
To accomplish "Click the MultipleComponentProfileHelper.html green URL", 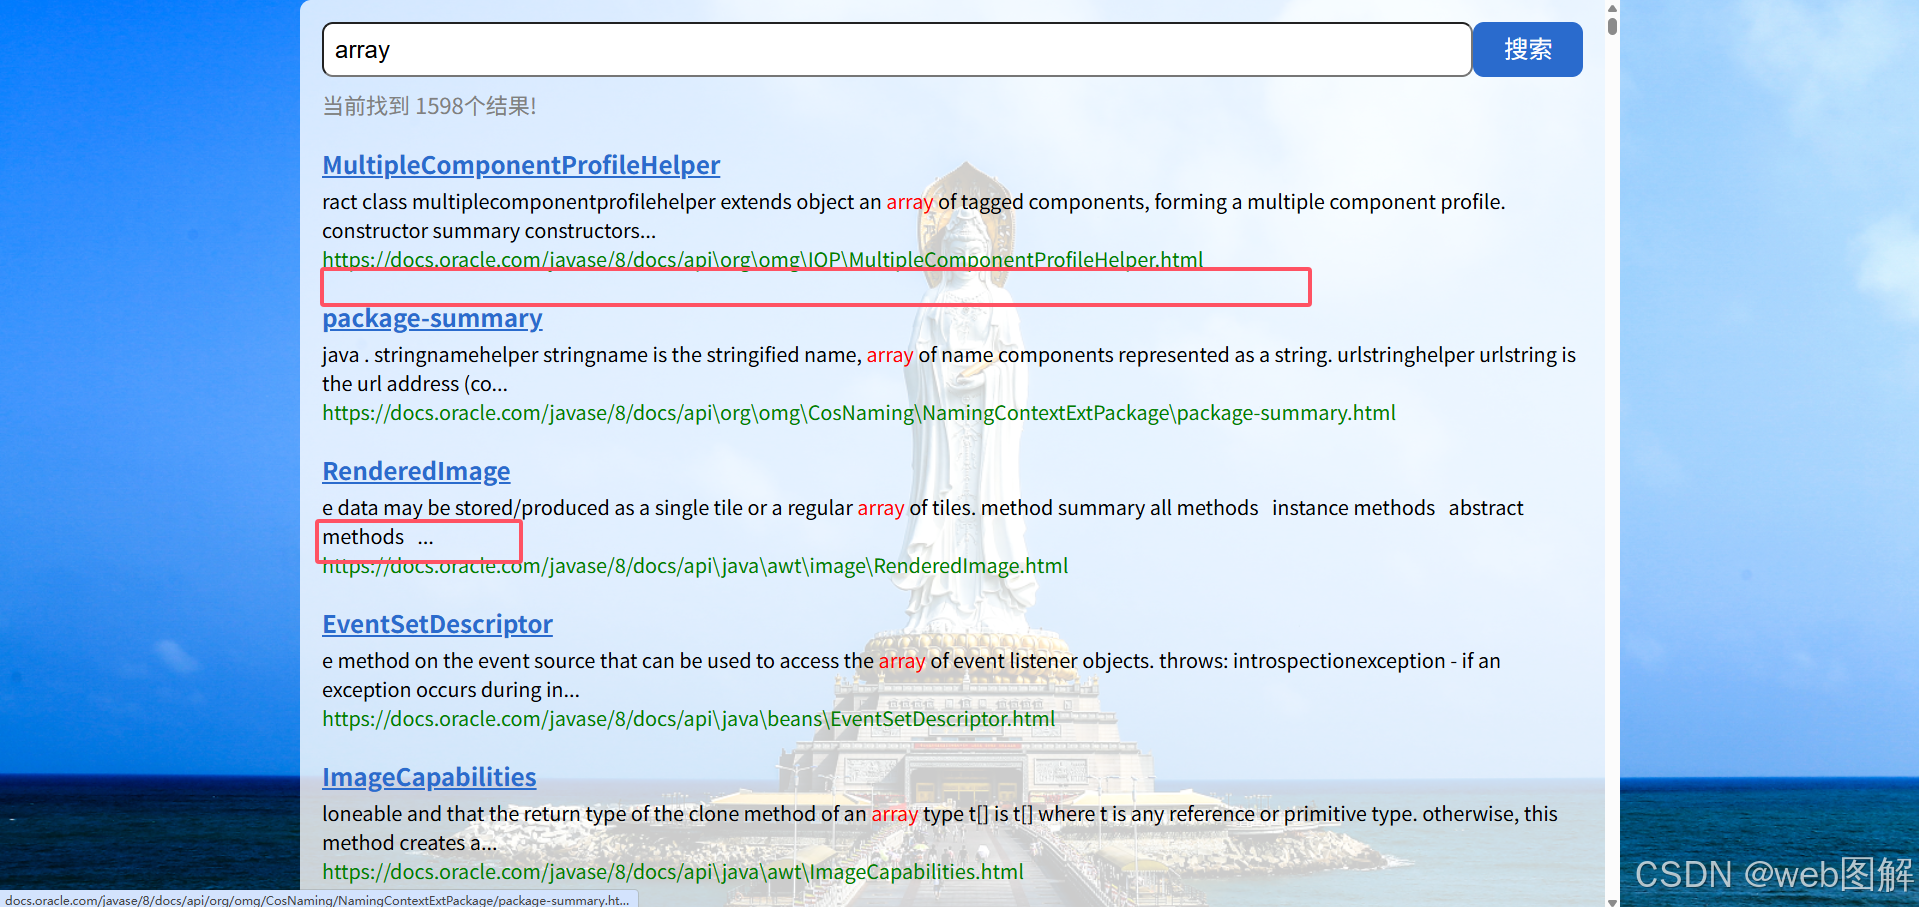I will (x=762, y=260).
